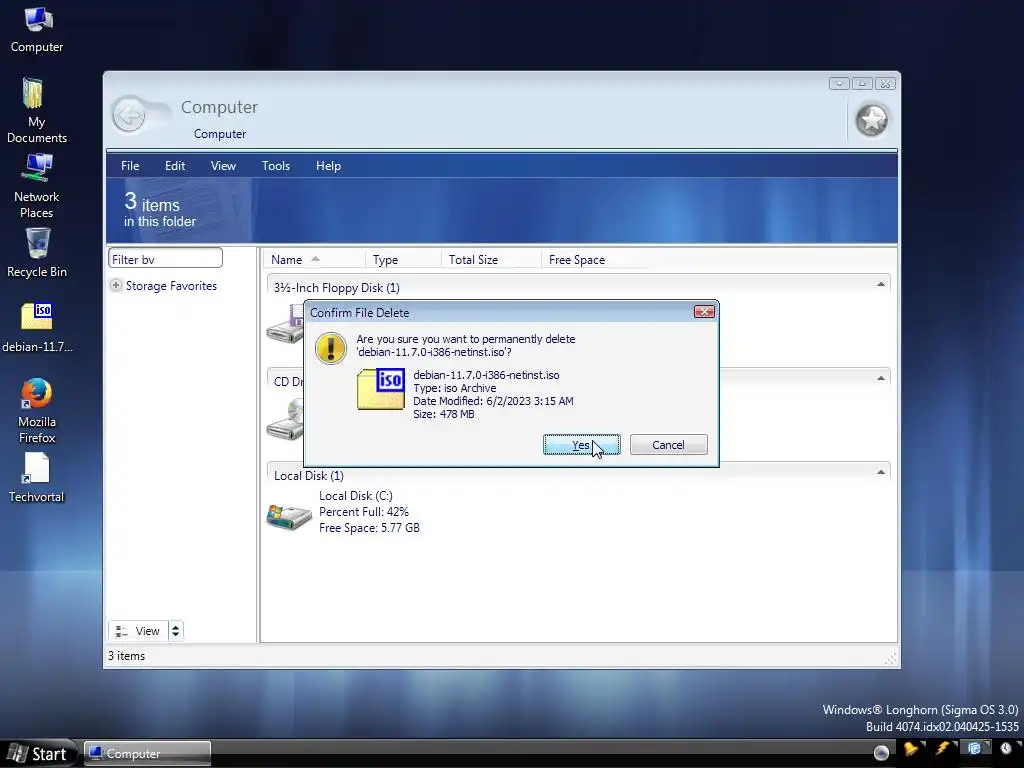Click the star favorites button
1024x768 pixels.
(x=872, y=120)
